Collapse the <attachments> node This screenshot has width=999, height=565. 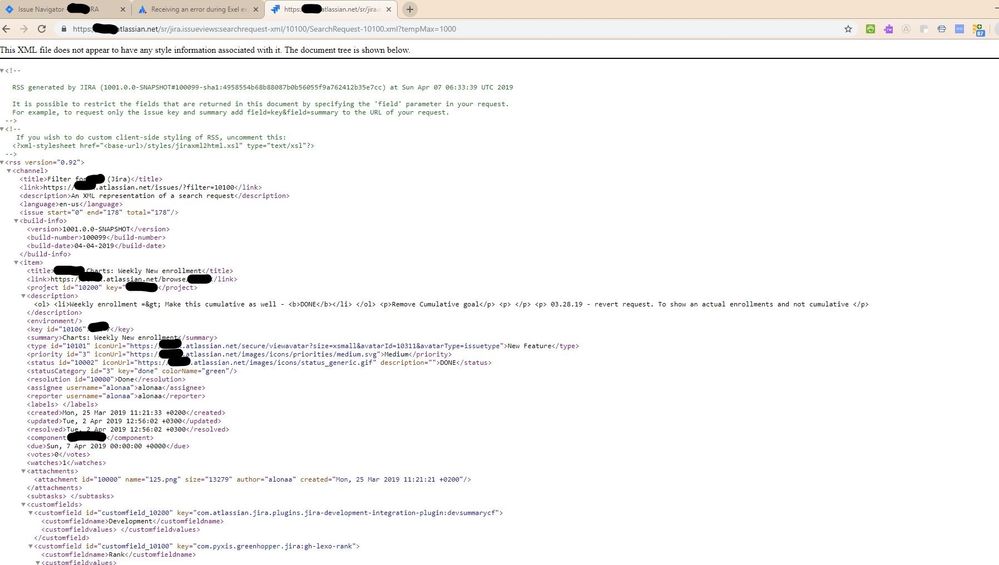pos(24,471)
